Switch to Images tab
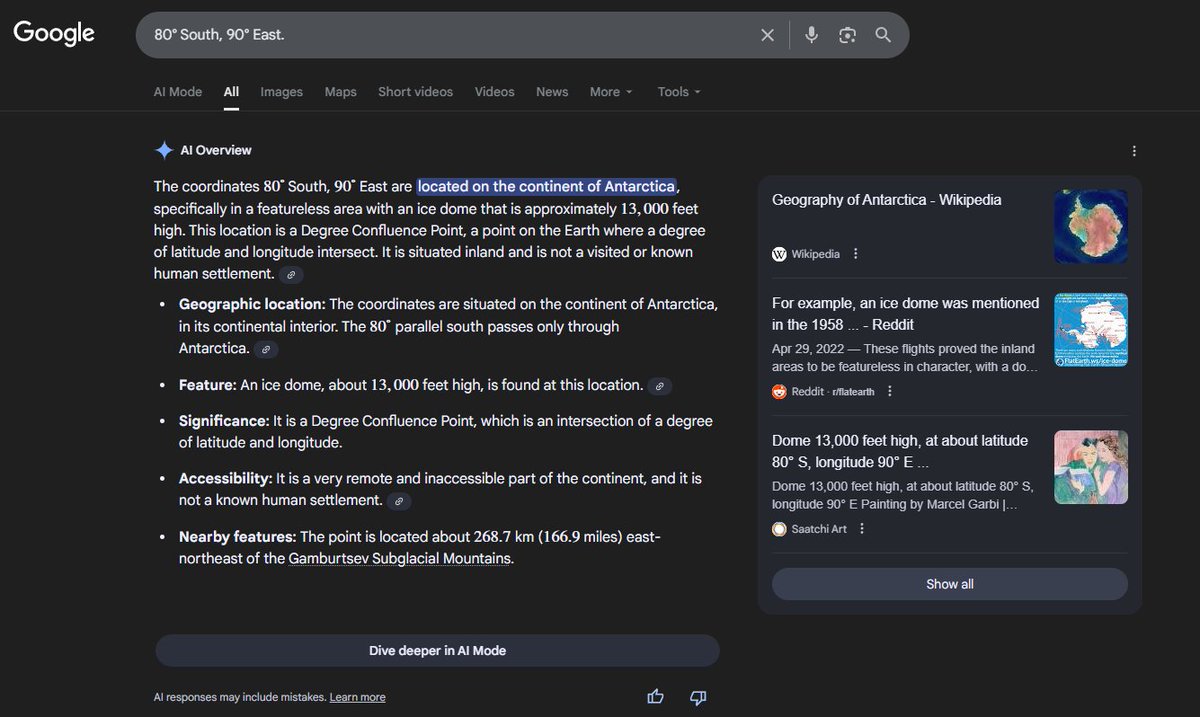 (281, 92)
